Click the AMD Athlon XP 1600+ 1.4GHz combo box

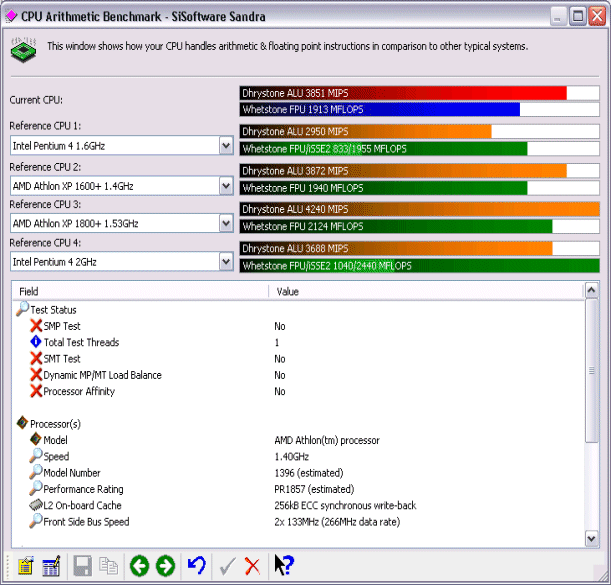click(122, 186)
